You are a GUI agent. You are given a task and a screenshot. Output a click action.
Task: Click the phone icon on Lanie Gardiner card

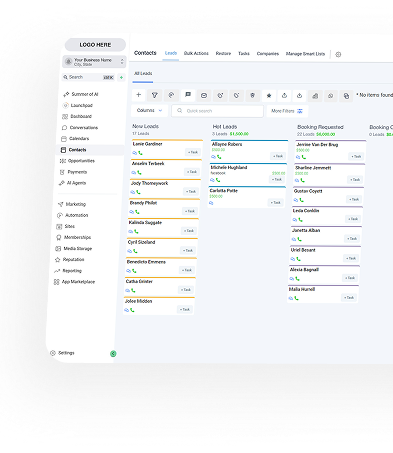140,153
